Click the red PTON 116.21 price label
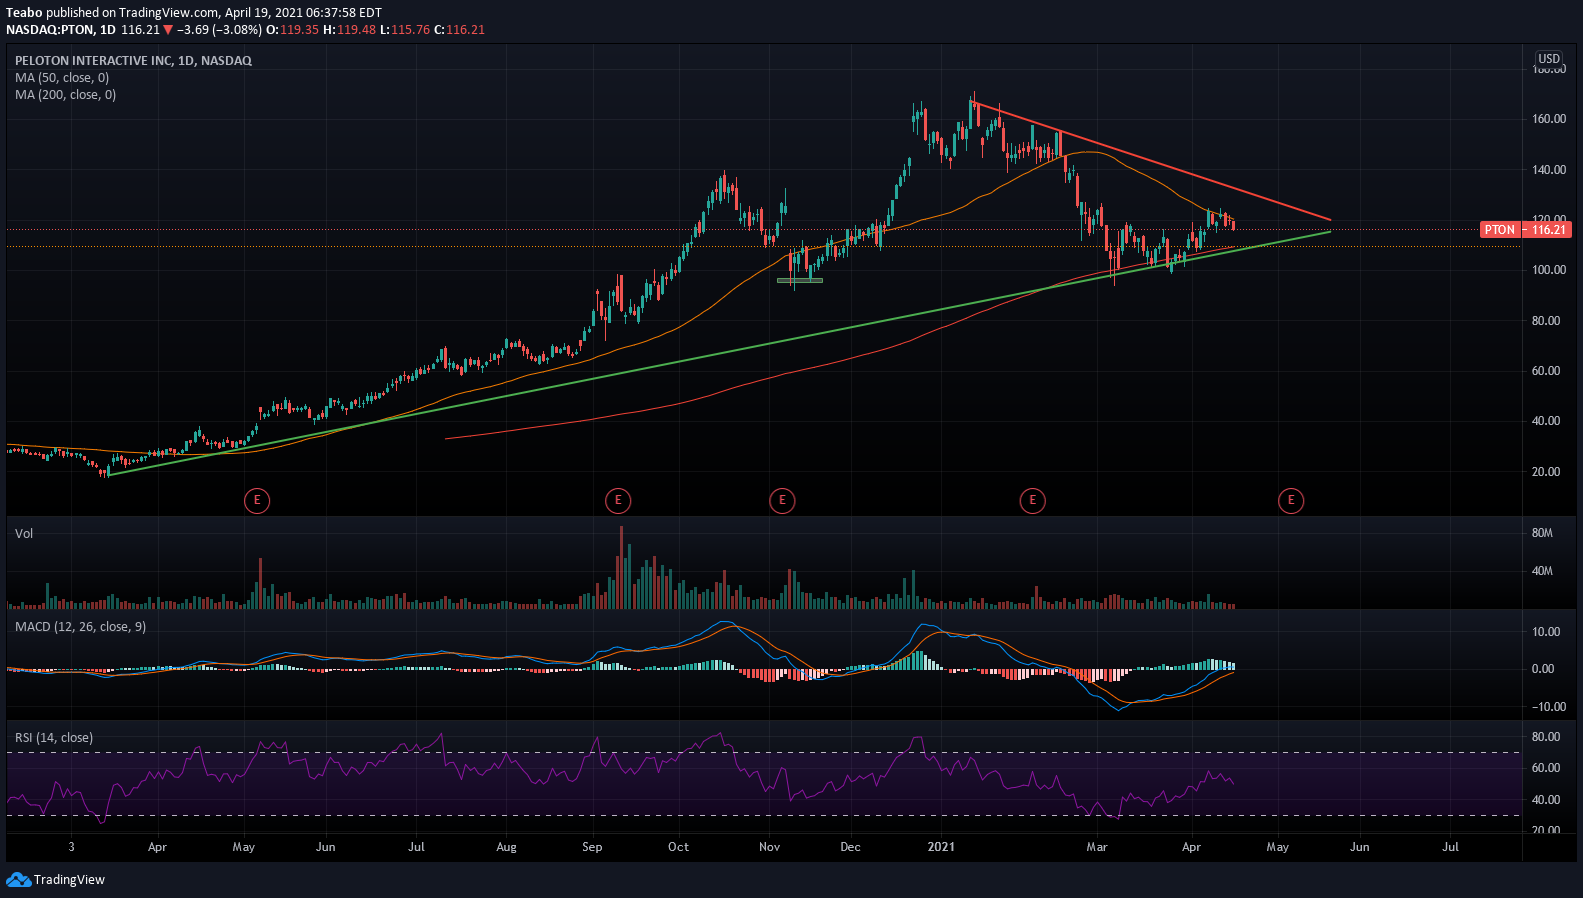The width and height of the screenshot is (1583, 898). (1525, 230)
